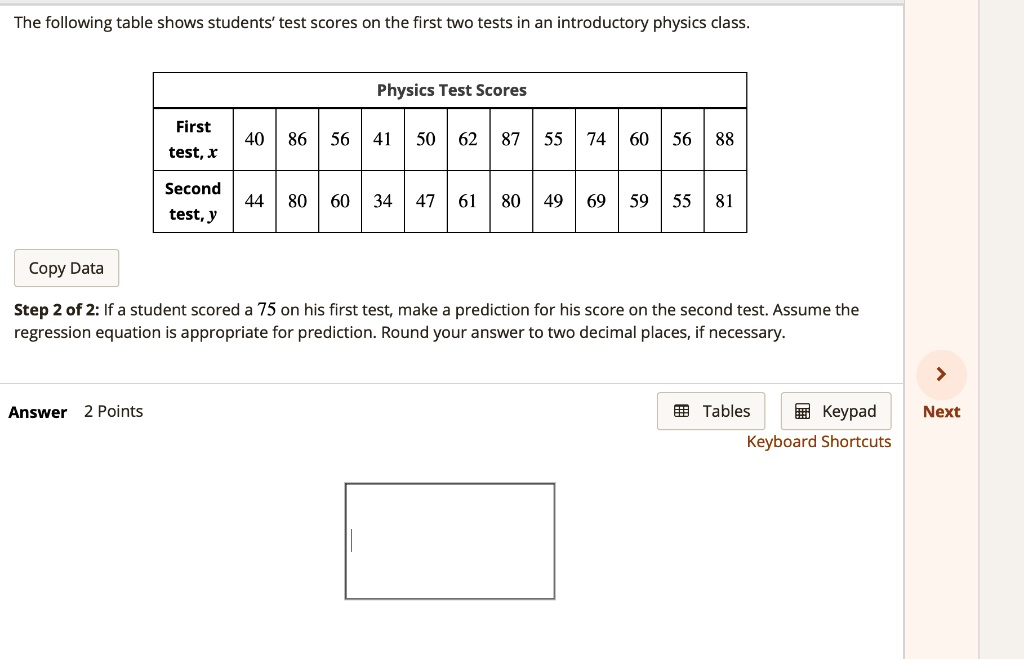Click the Step 2 of 2 heading
This screenshot has width=1024, height=659.
(x=55, y=309)
